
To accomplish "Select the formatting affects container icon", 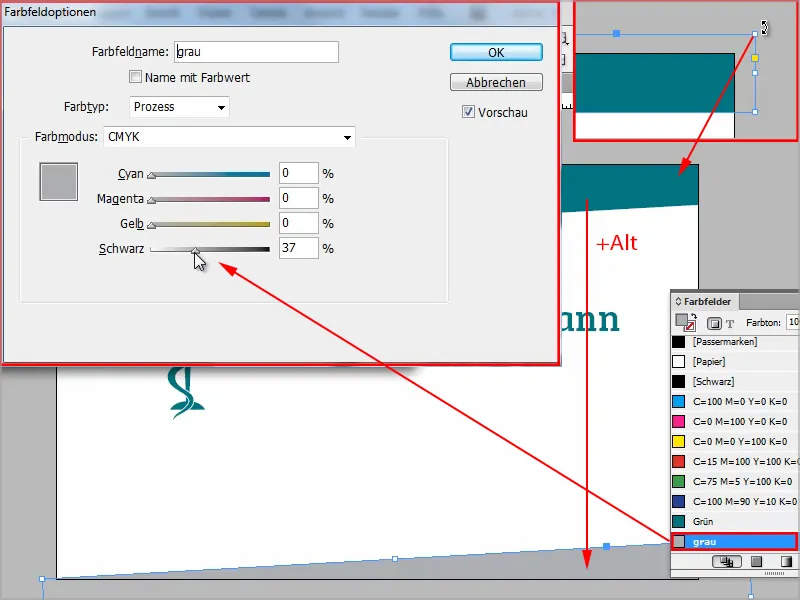I will [x=714, y=323].
